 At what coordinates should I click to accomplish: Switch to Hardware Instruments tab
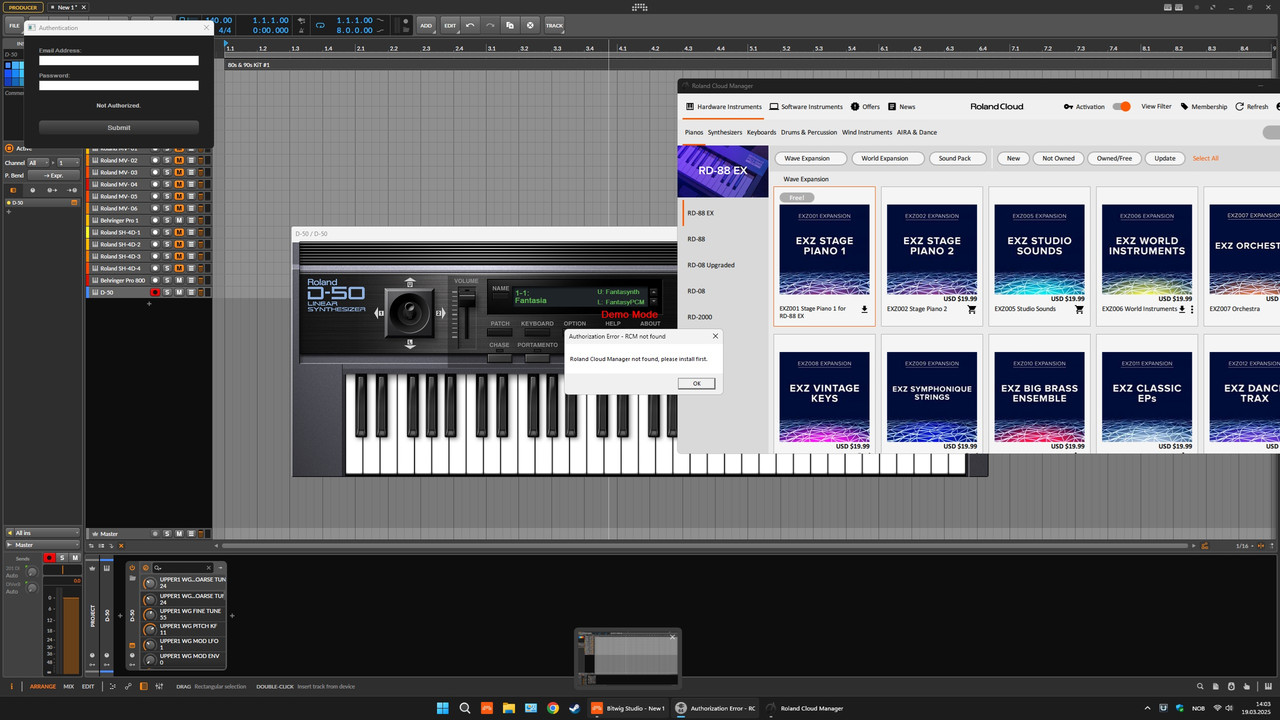pyautogui.click(x=723, y=107)
